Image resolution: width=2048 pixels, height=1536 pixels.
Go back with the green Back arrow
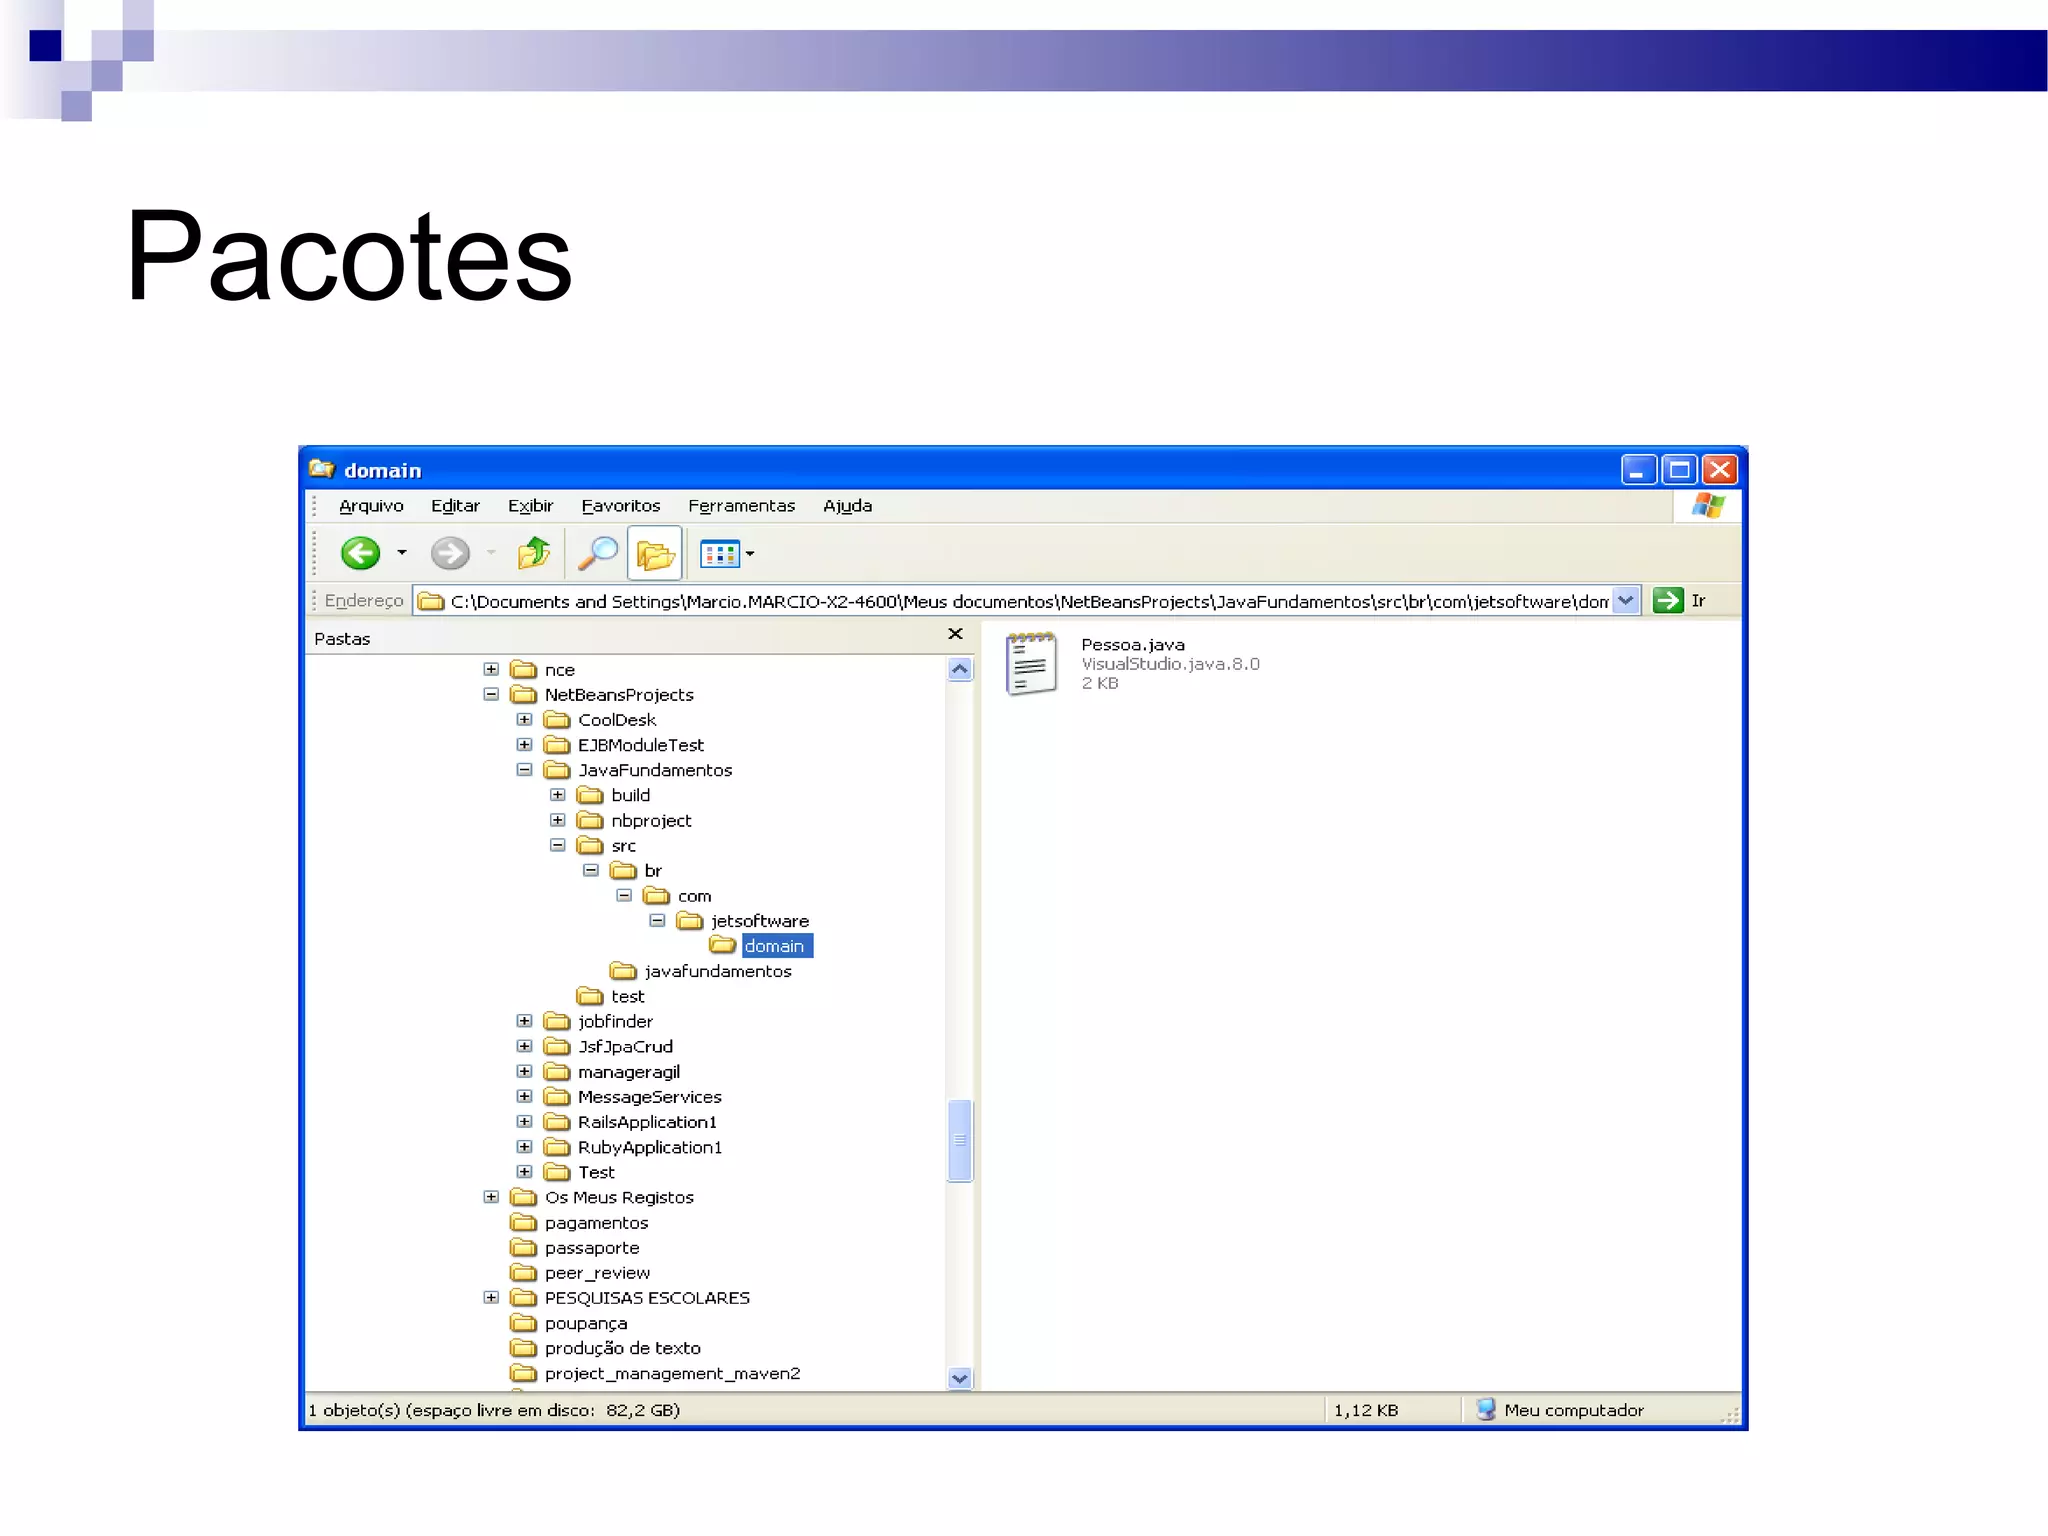pos(360,553)
